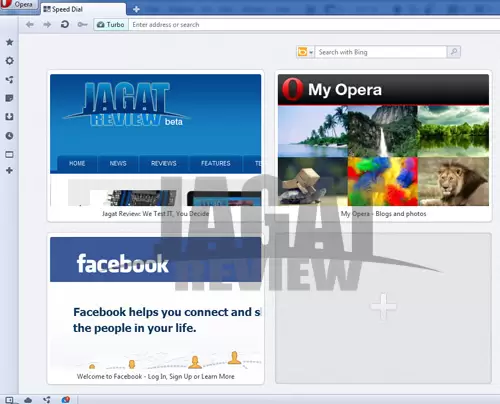Viewport: 500px width, 404px height.
Task: Open Widgets panel gear icon in sidebar
Action: 9,61
